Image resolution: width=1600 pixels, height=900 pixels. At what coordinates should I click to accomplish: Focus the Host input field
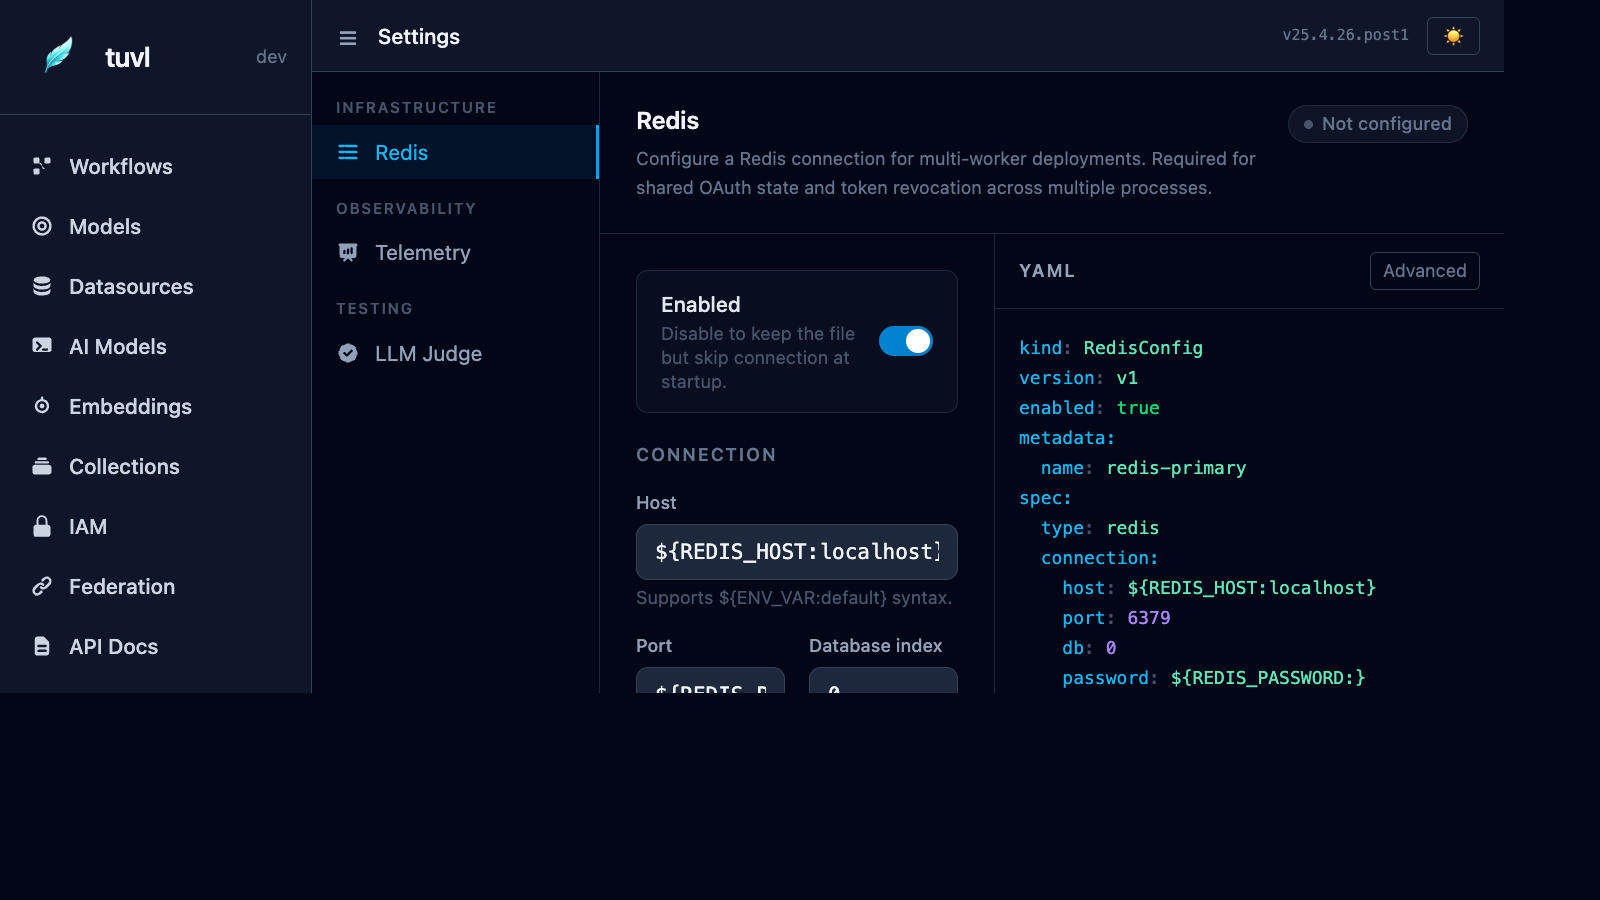(797, 552)
